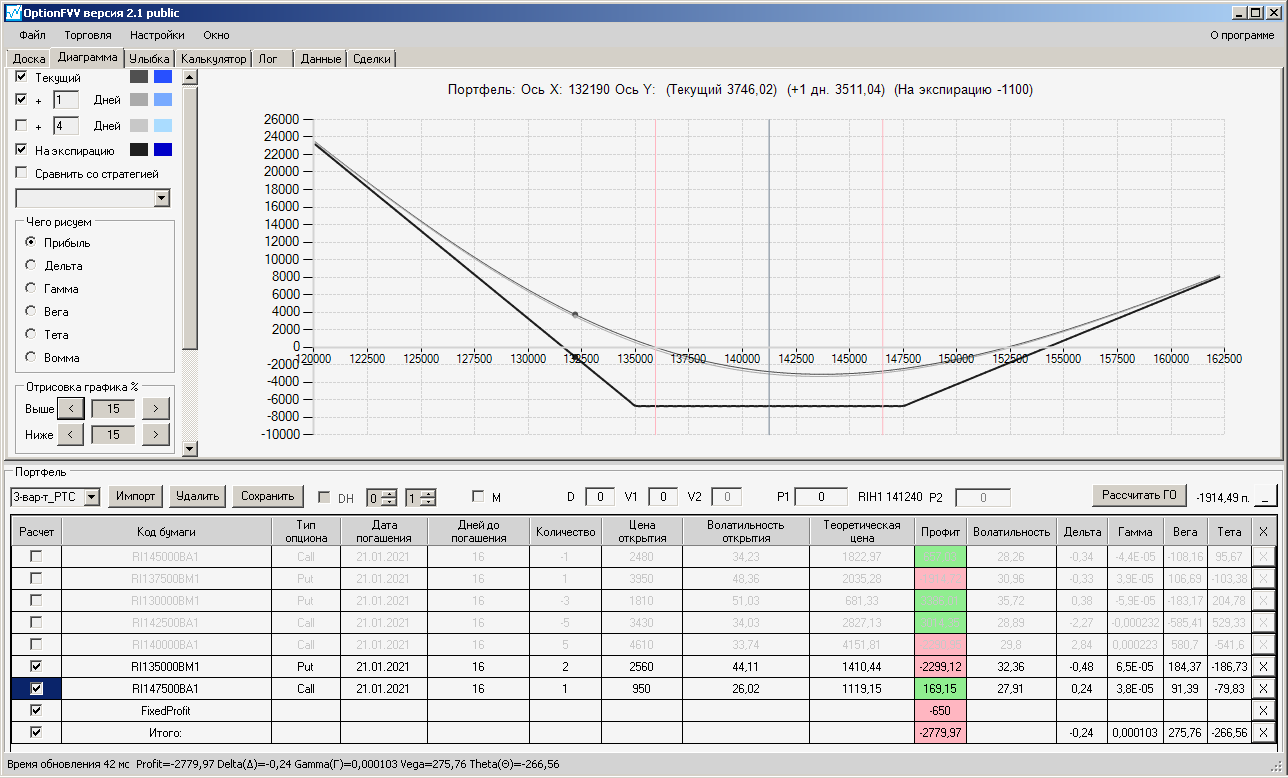This screenshot has height=778, width=1288.
Task: Switch to the Калькулятор tab
Action: (x=213, y=59)
